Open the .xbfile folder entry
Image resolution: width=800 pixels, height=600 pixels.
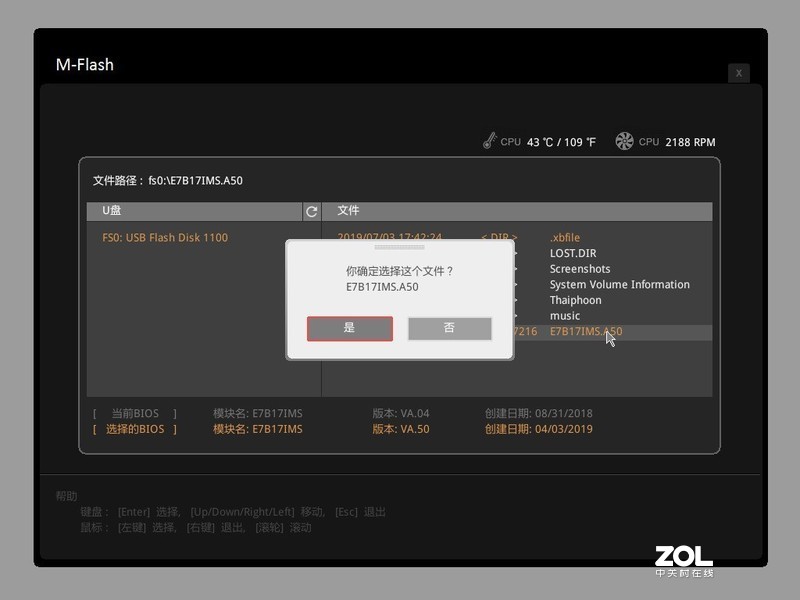[x=563, y=237]
